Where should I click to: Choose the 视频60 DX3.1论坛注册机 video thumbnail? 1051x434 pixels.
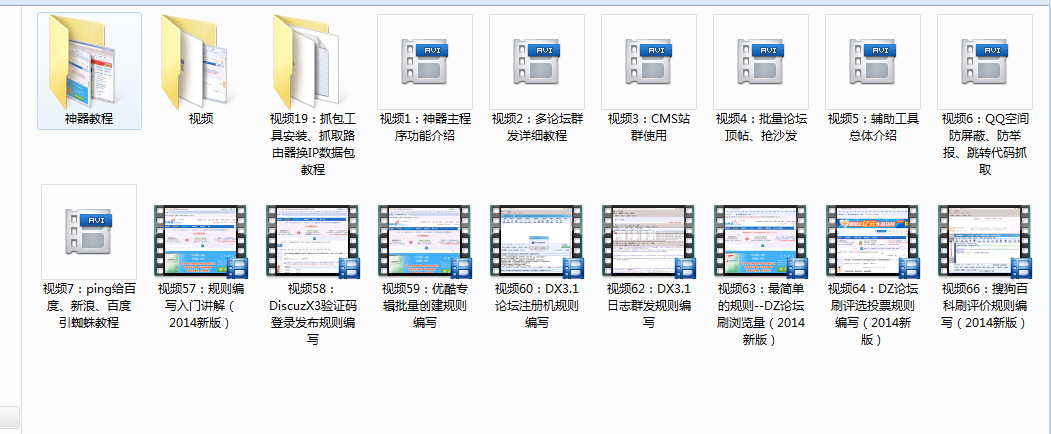(536, 240)
